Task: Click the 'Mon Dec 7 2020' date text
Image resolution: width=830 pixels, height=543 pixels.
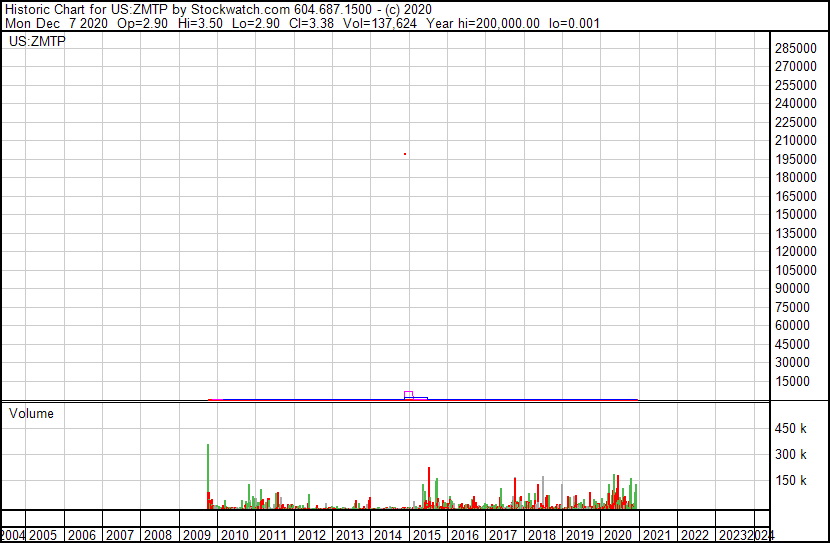Action: click(56, 23)
